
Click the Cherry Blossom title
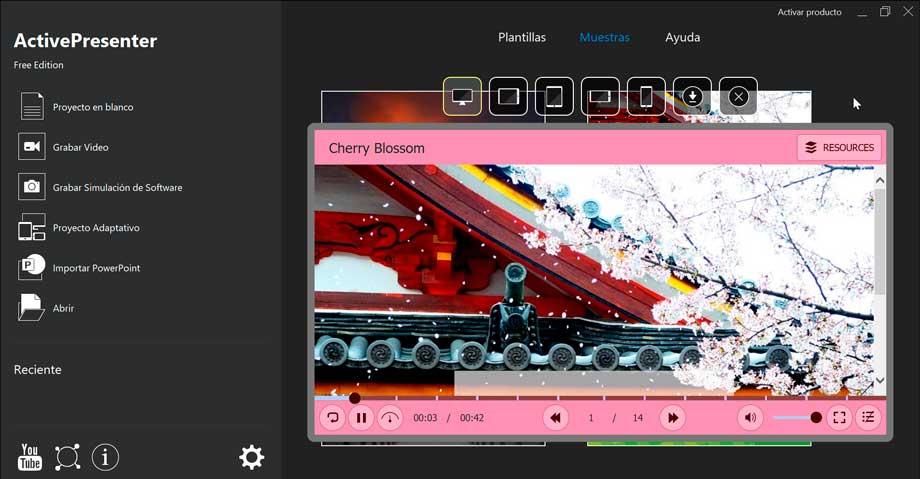(376, 148)
